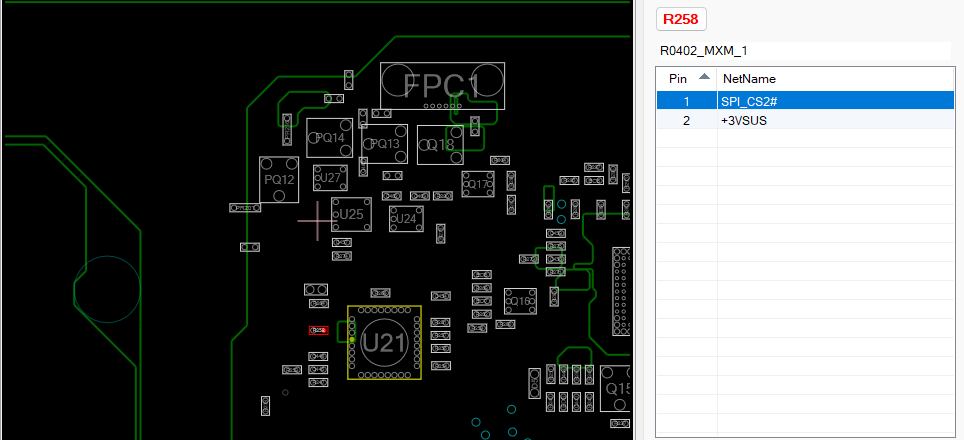Select the FPC1 connector on the board

click(x=443, y=86)
